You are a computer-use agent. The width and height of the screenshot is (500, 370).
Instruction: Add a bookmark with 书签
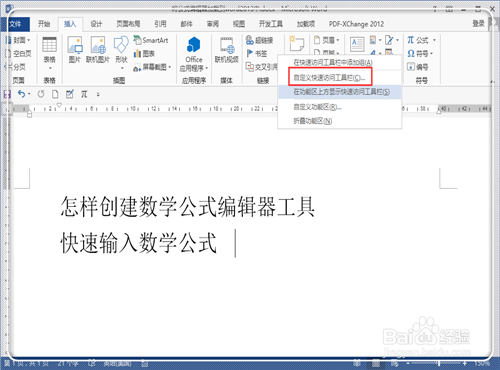[257, 53]
